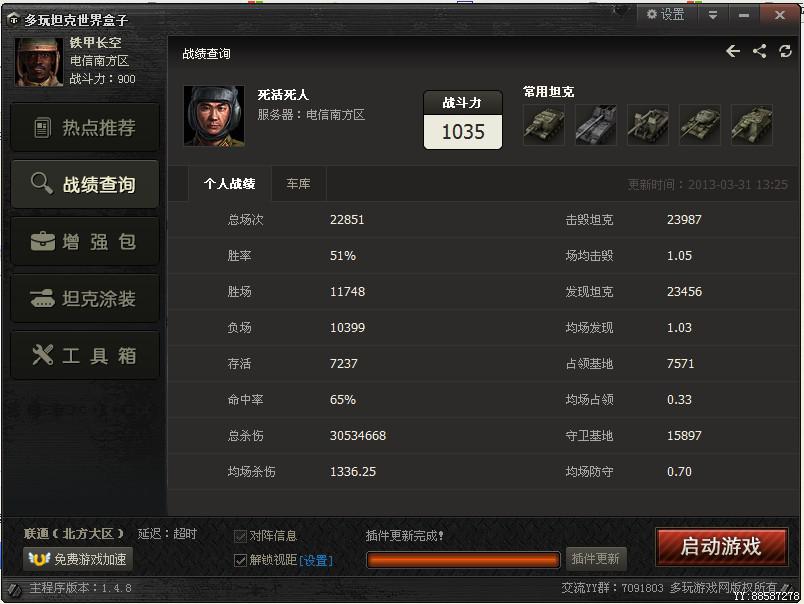Toggle the 对阵信息 checkbox
This screenshot has height=604, width=804.
[240, 536]
